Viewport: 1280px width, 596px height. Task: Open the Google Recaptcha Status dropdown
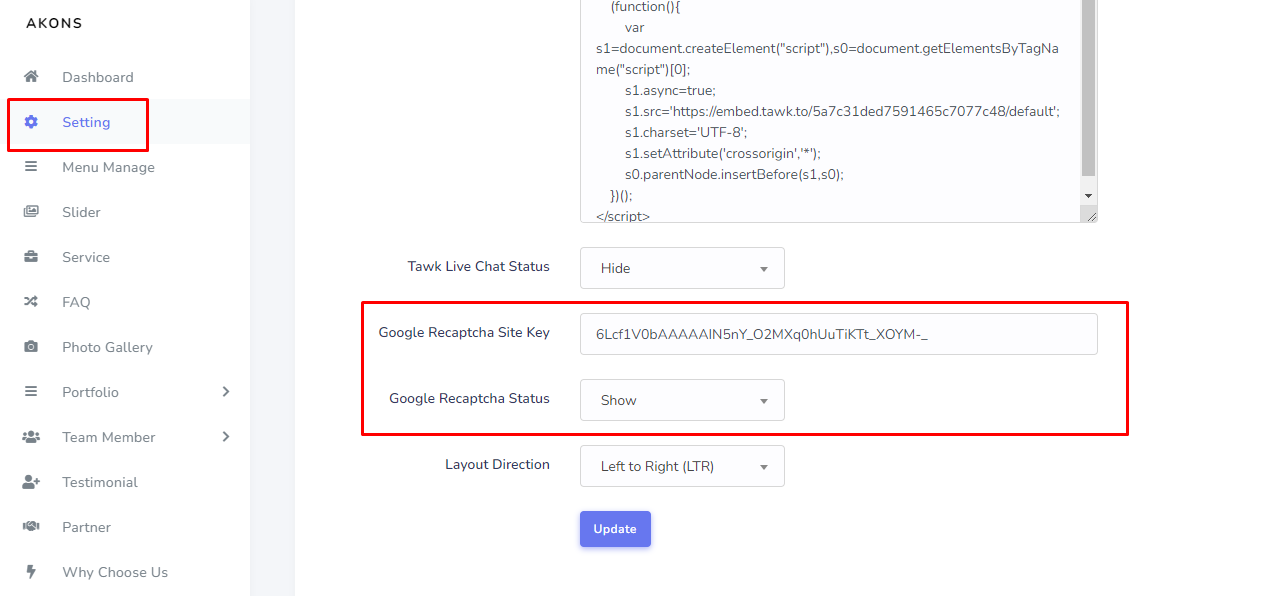pyautogui.click(x=682, y=400)
